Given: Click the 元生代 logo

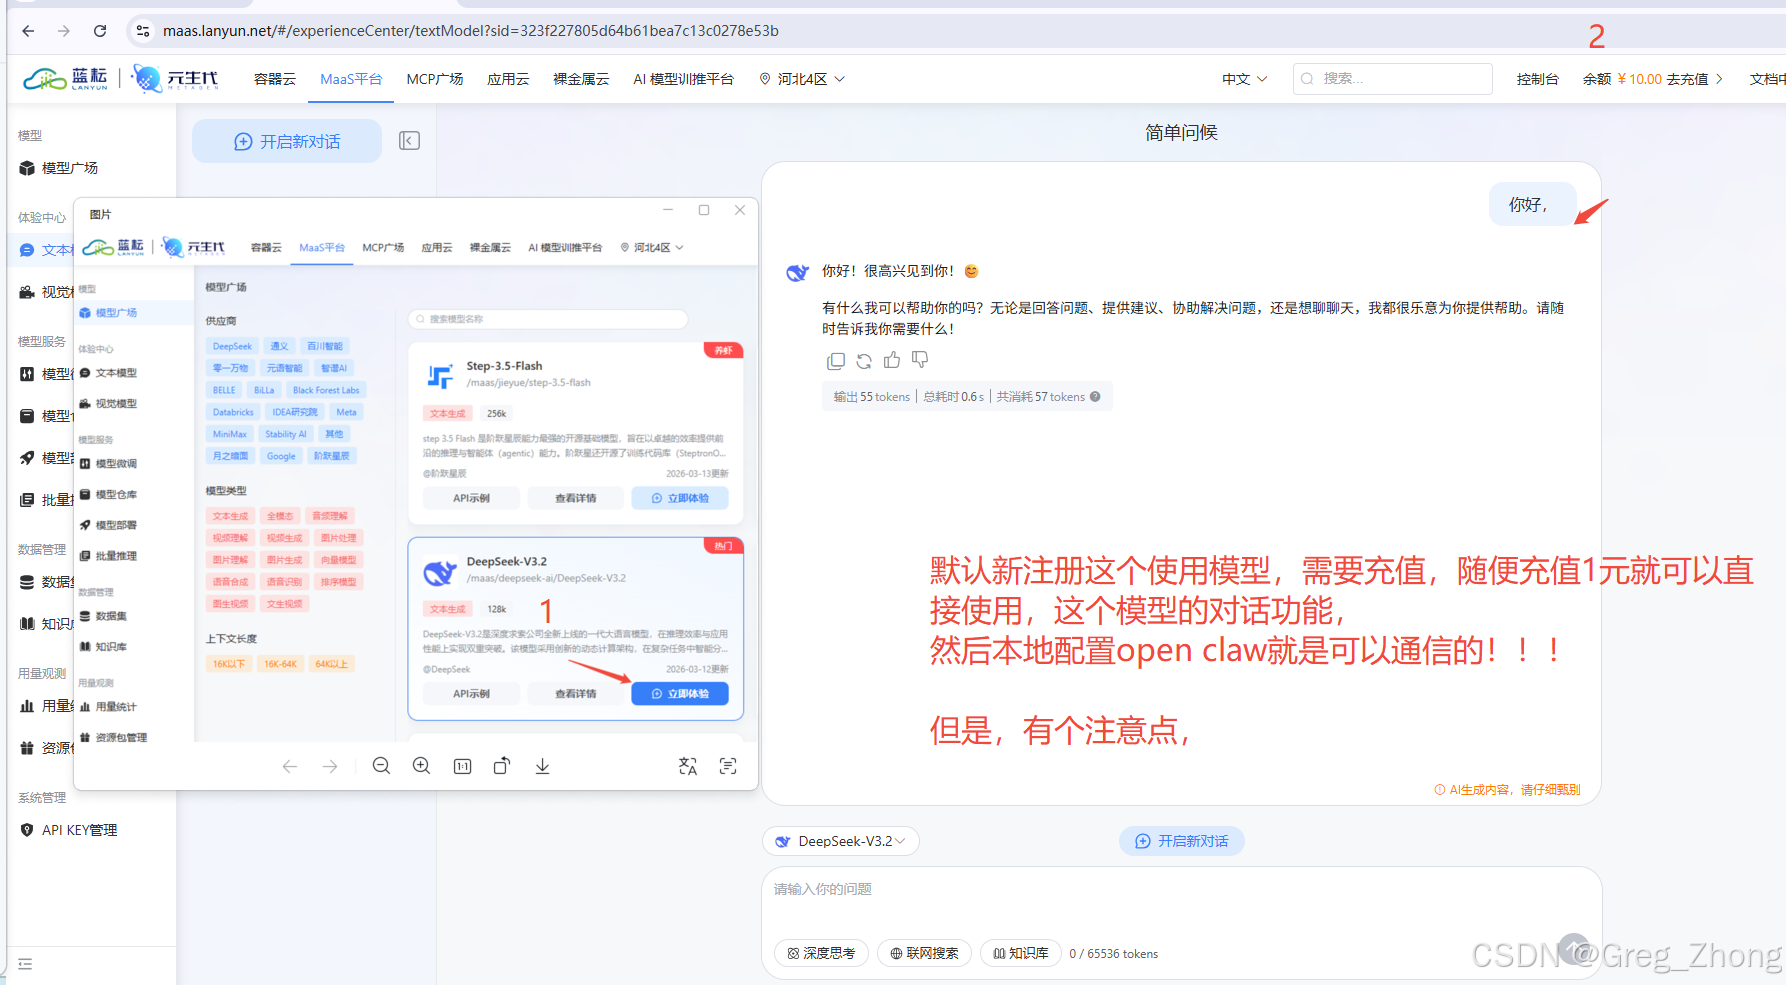Looking at the screenshot, I should [175, 78].
